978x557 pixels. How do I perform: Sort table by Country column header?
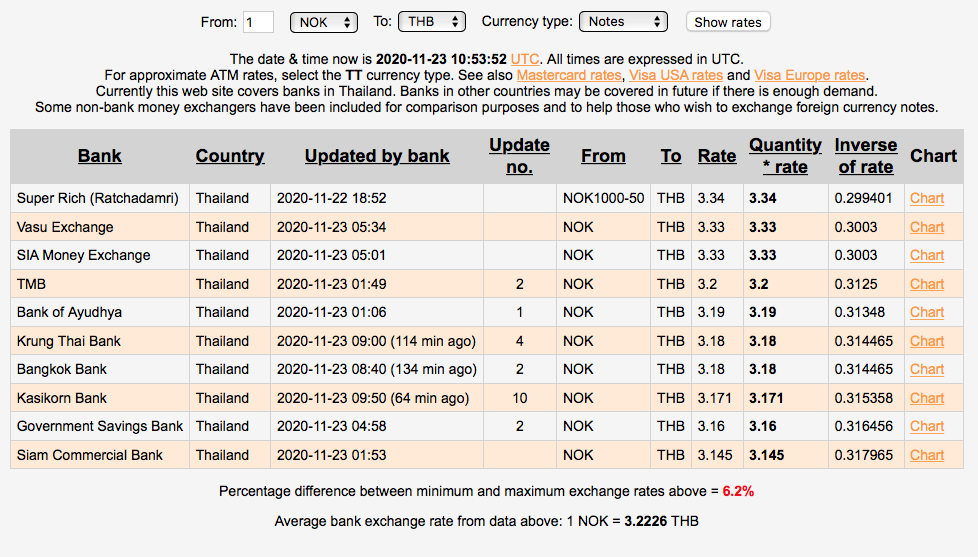point(230,156)
